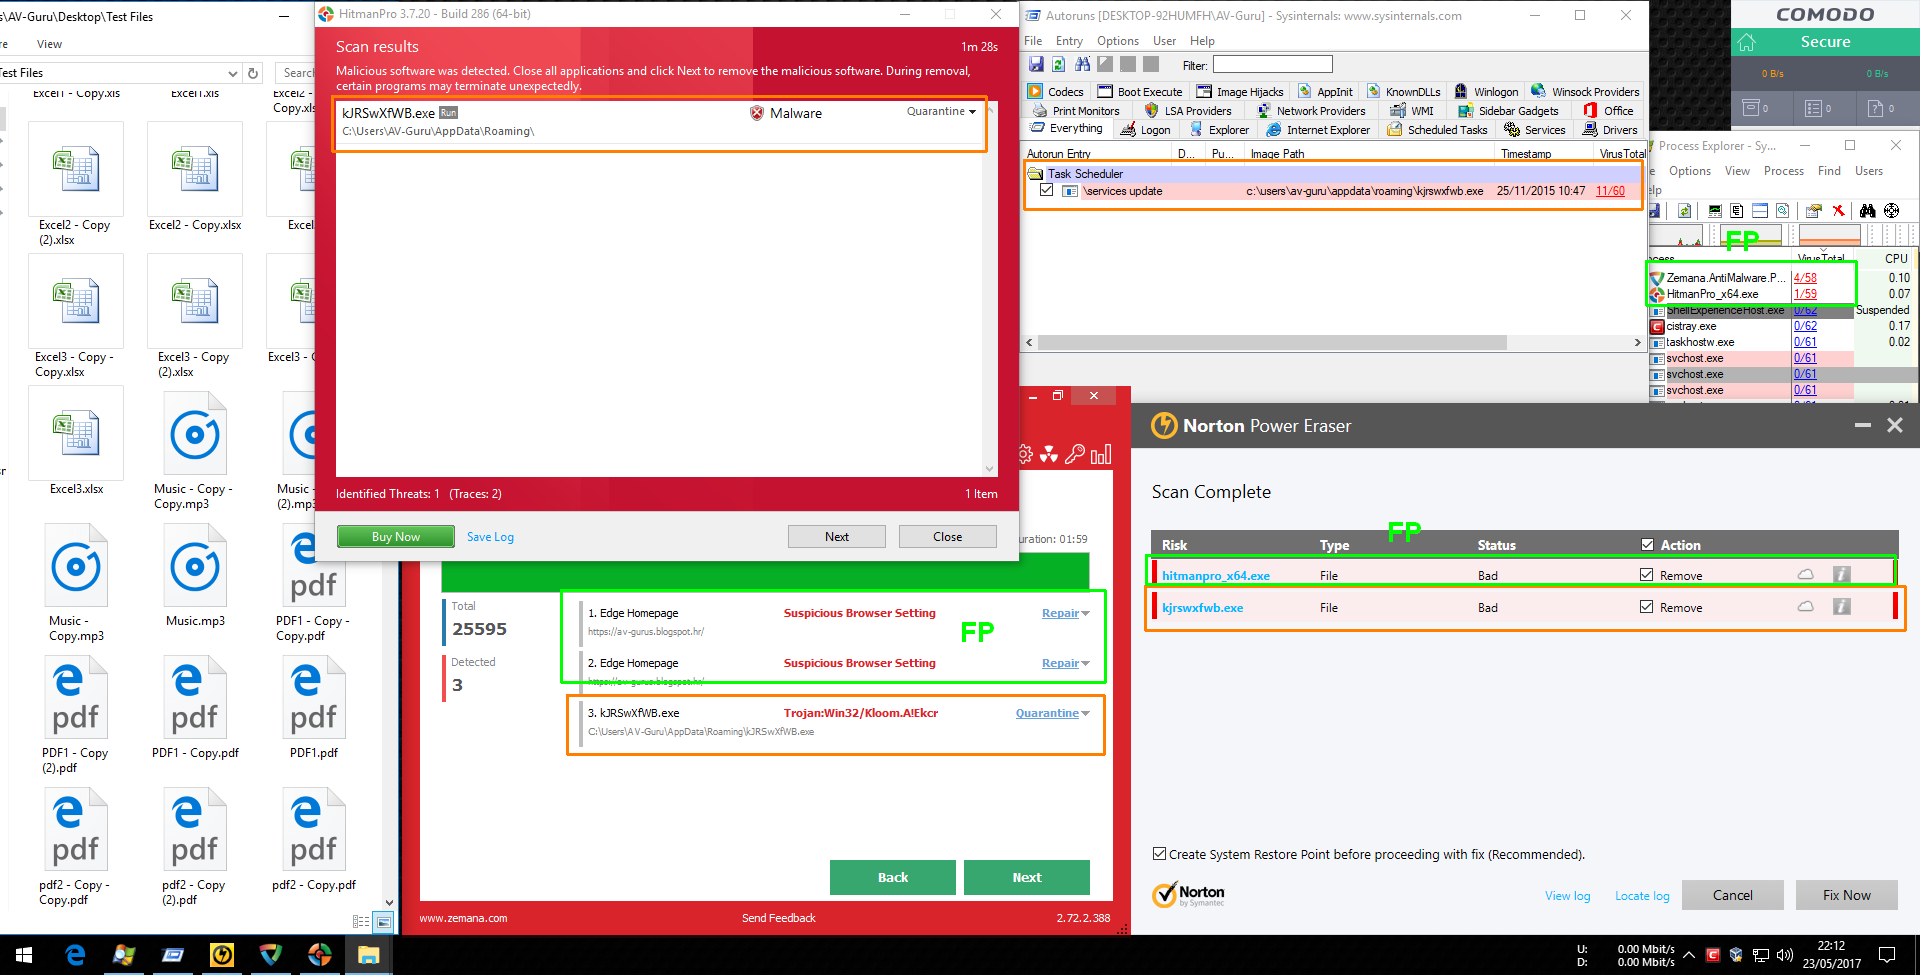Open the Process menu in Process Explorer
Screen dimensions: 1920x975
[1783, 171]
